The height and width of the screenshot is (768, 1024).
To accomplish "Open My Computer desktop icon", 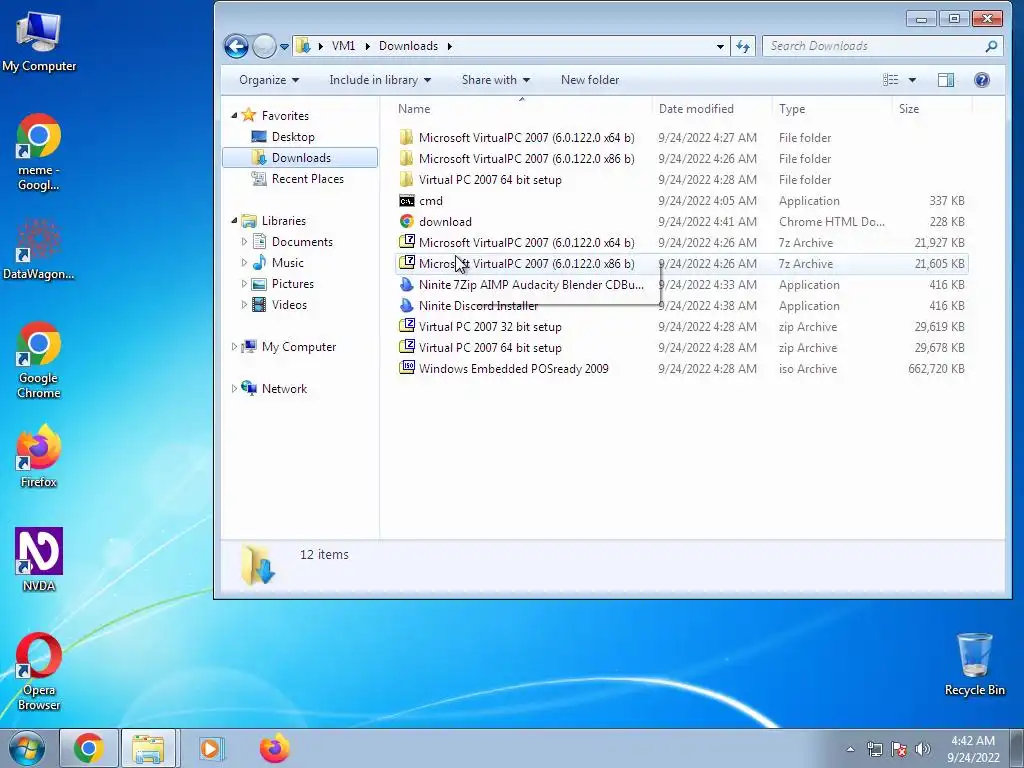I will click(39, 41).
